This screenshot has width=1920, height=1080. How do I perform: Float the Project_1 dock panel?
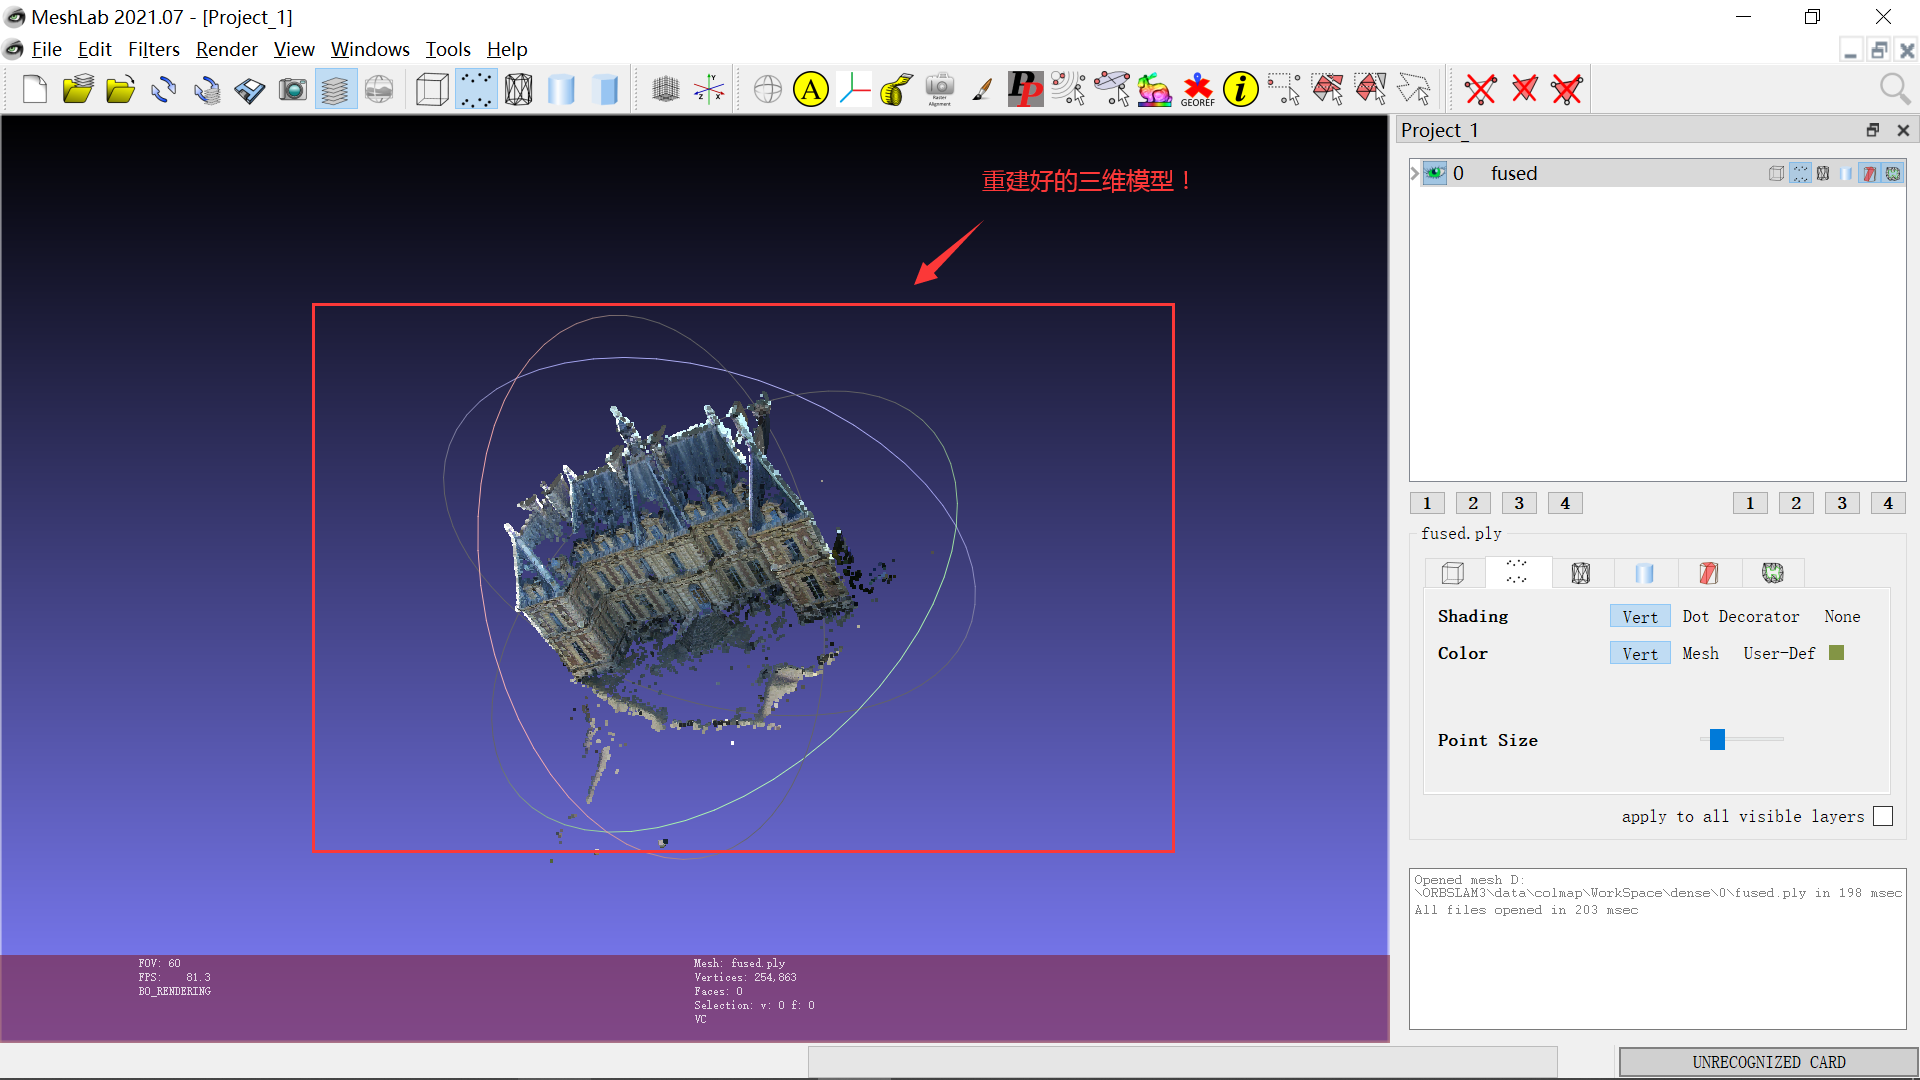tap(1872, 130)
